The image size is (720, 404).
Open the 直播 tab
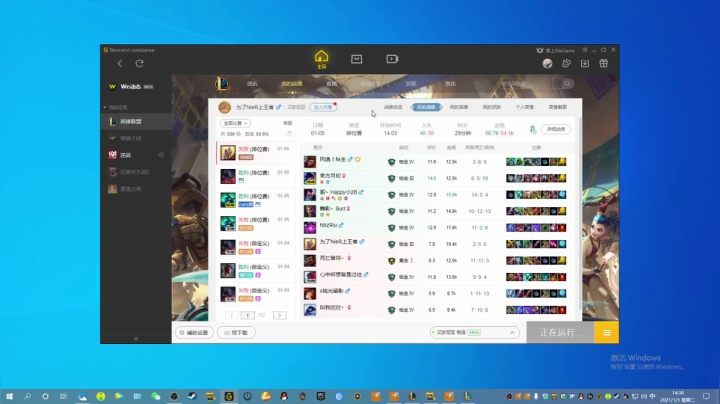(331, 84)
